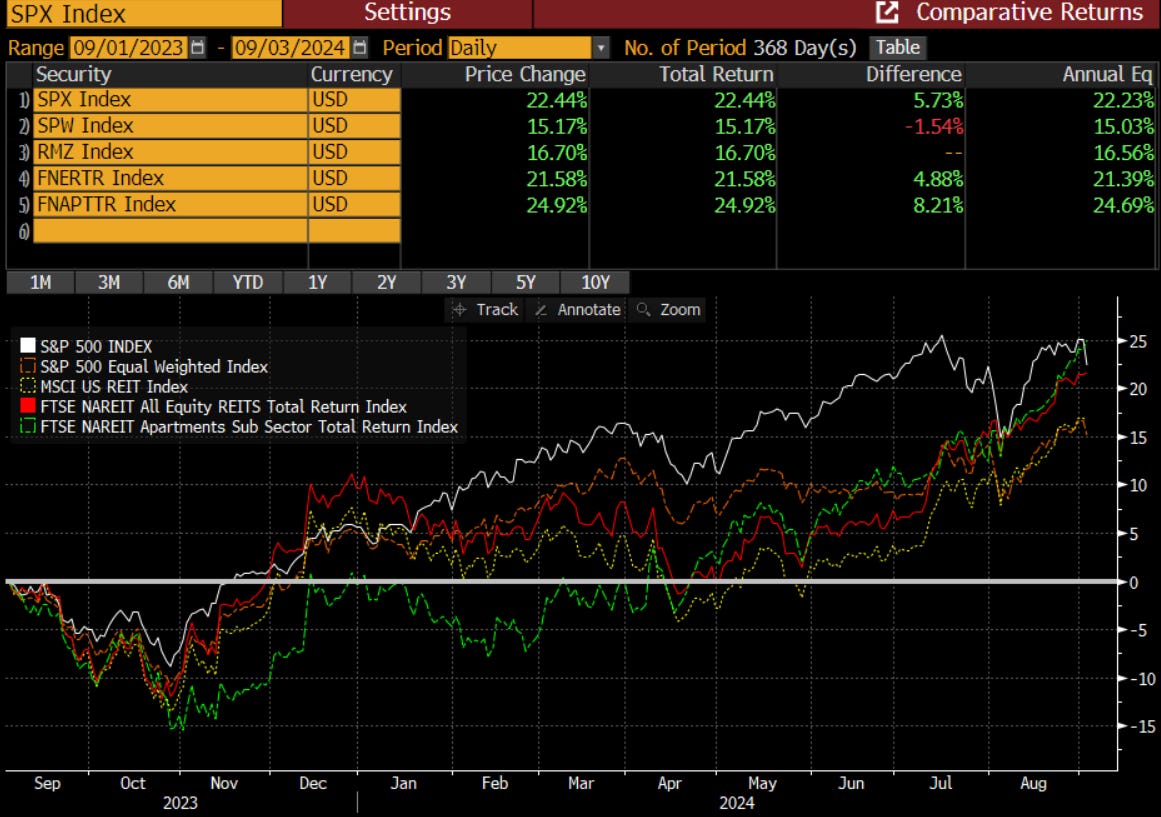Image resolution: width=1161 pixels, height=817 pixels.
Task: Click the USD currency for SPX Index
Action: point(354,100)
